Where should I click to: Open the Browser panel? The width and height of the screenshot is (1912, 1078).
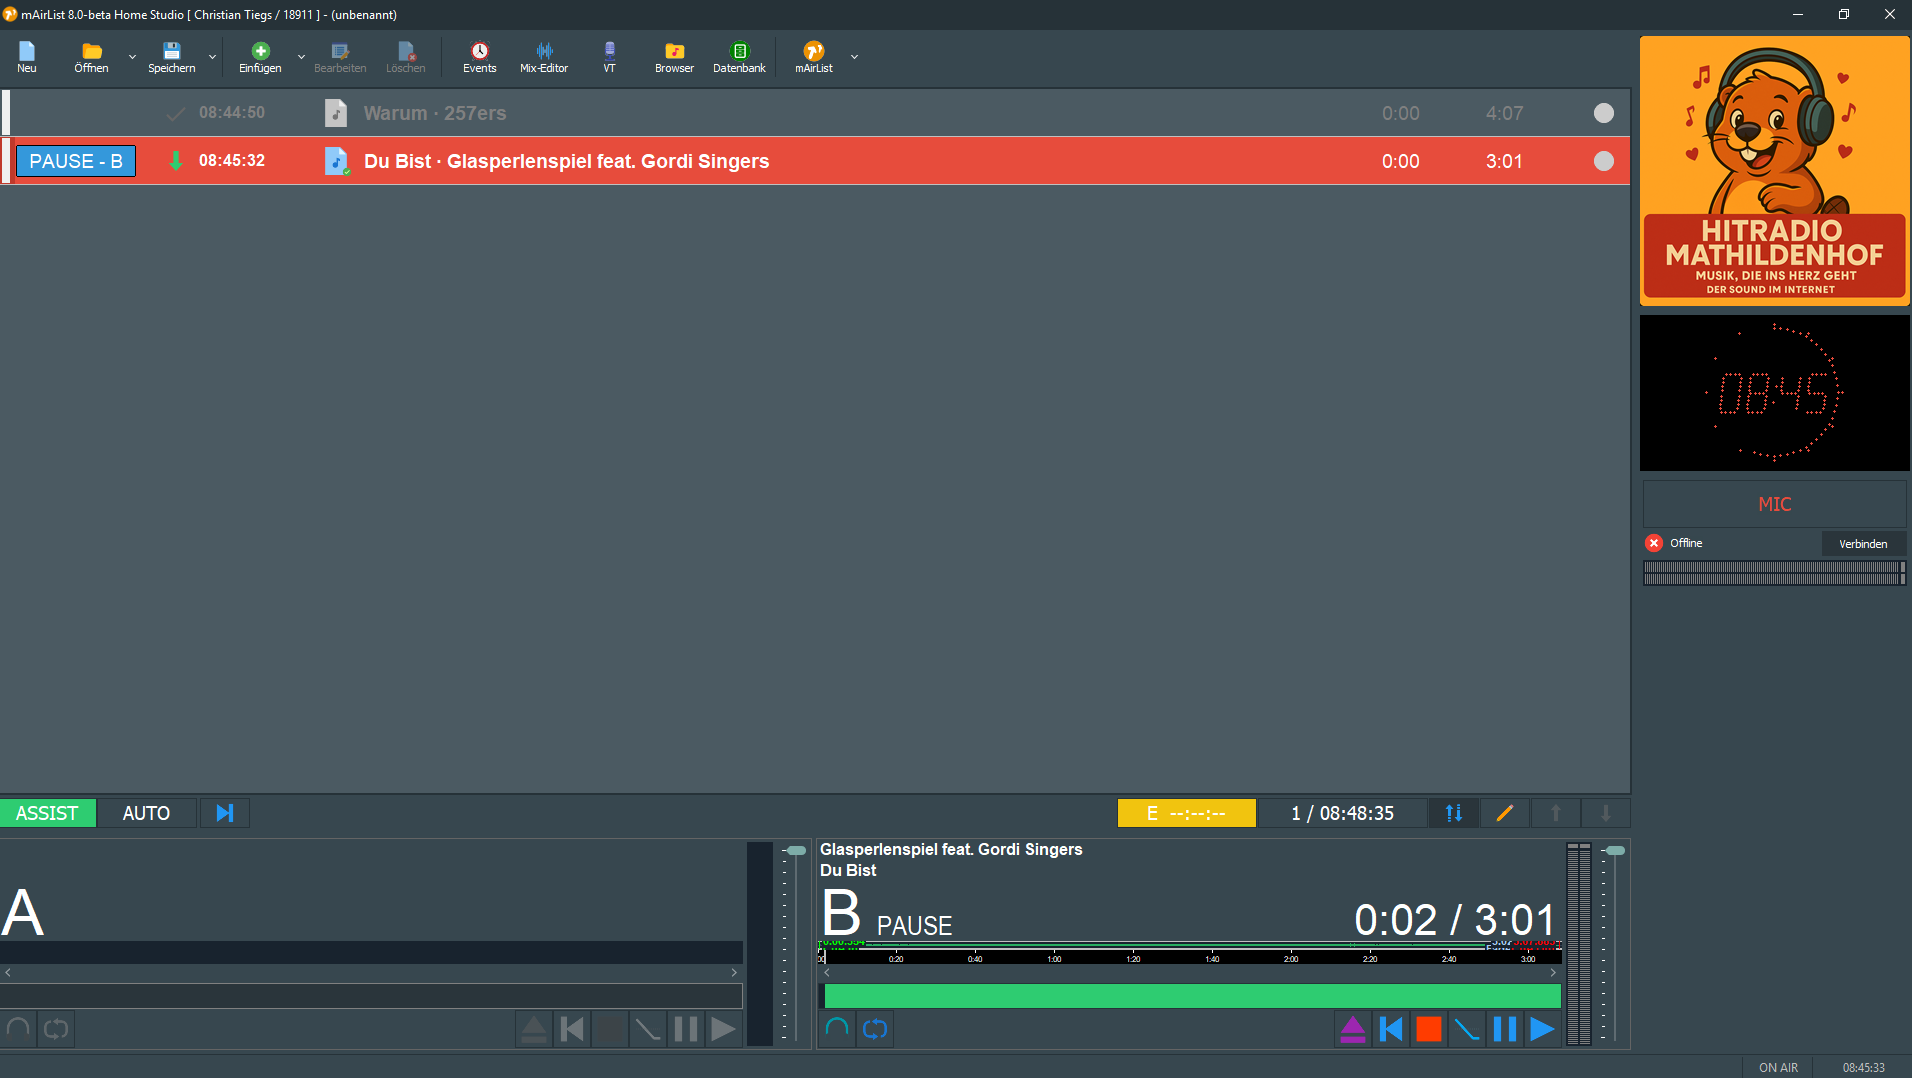[x=674, y=57]
